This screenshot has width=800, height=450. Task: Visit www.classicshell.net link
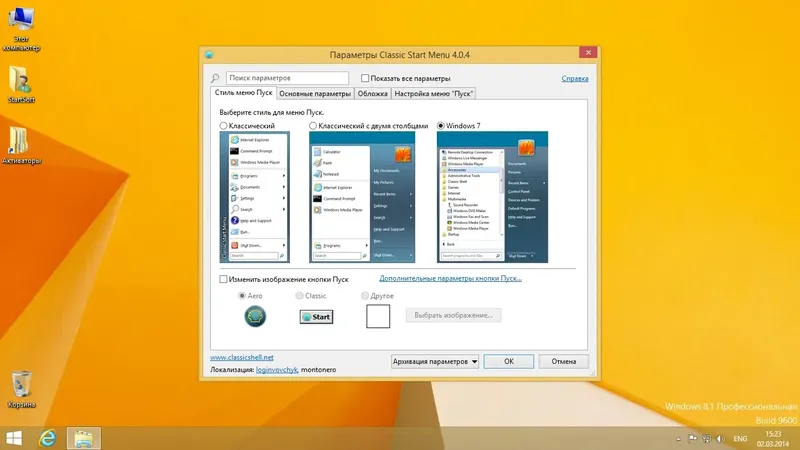click(242, 358)
